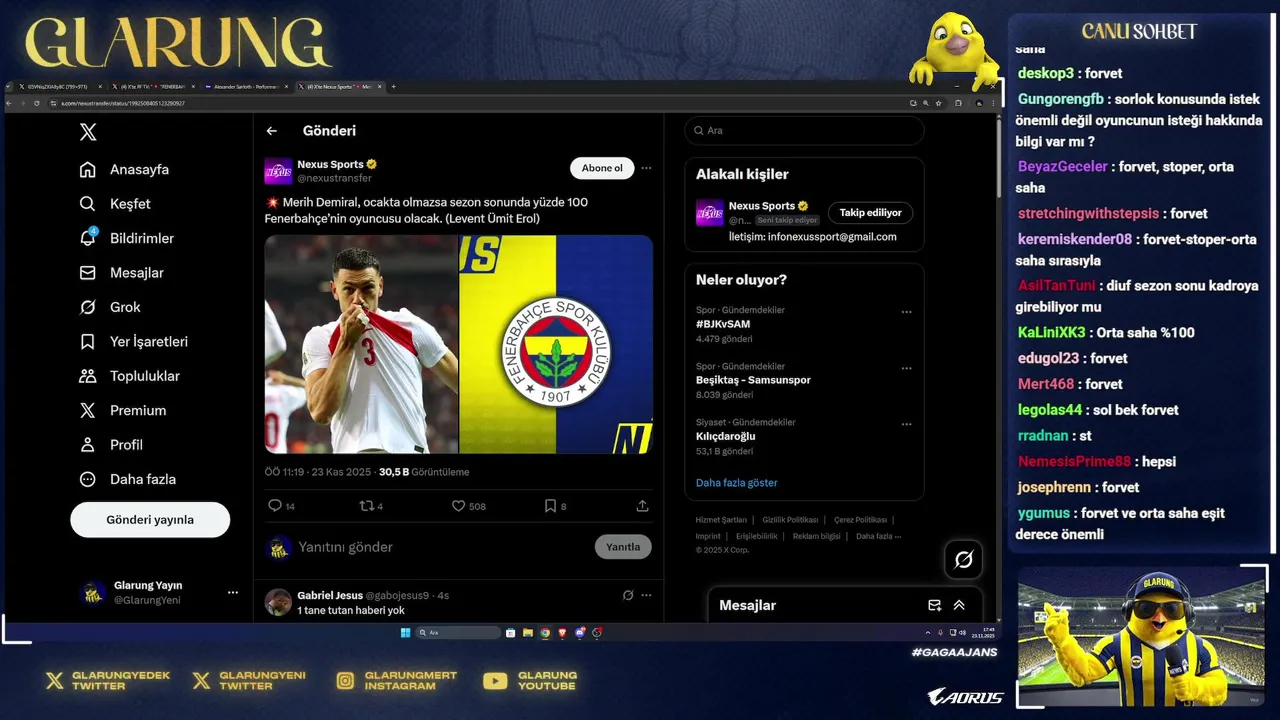The height and width of the screenshot is (720, 1280).
Task: Open options for #BJKvSAM trend
Action: [906, 312]
